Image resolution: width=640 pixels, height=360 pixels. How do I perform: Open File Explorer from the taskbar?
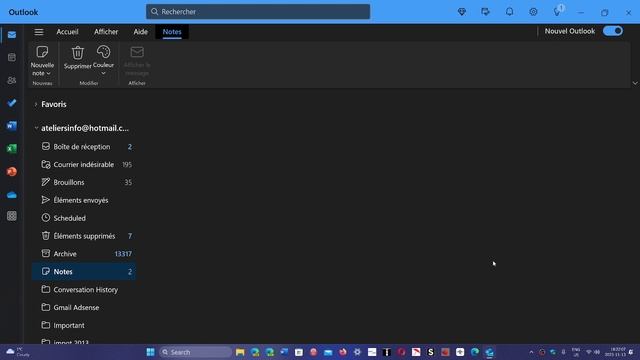click(240, 352)
